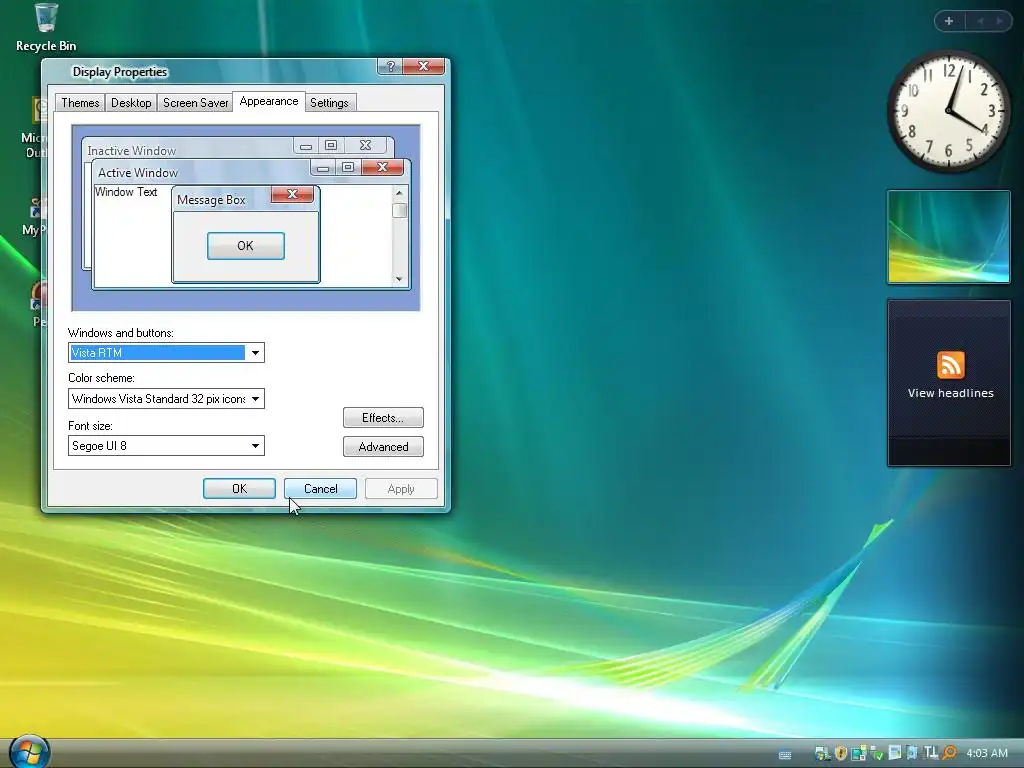Click the grayed Apply button
The height and width of the screenshot is (768, 1024).
401,488
